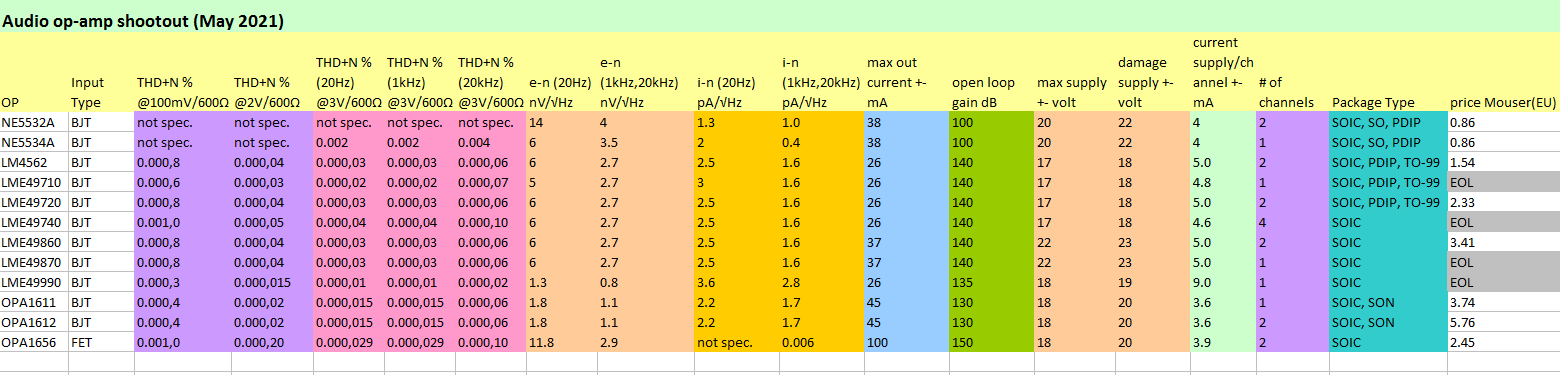This screenshot has width=1560, height=375.
Task: Select the 'Input Type' header cell
Action: tap(101, 71)
